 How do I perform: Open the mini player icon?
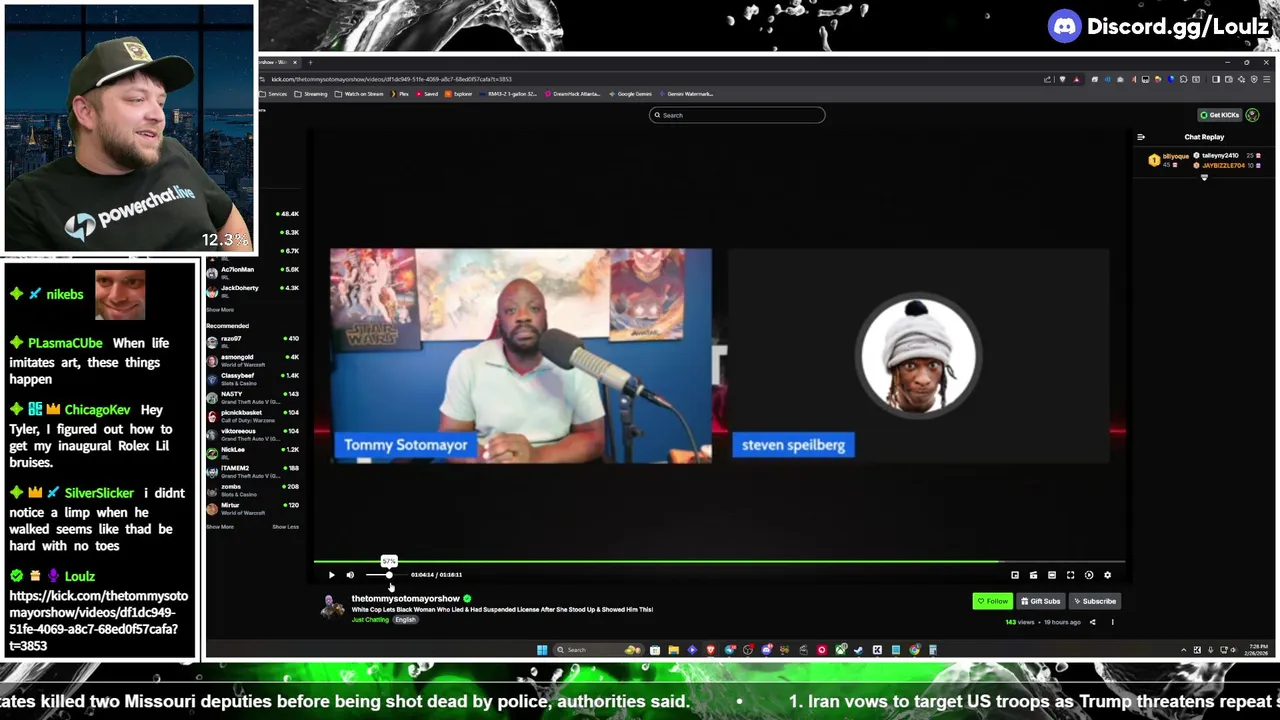point(1015,575)
